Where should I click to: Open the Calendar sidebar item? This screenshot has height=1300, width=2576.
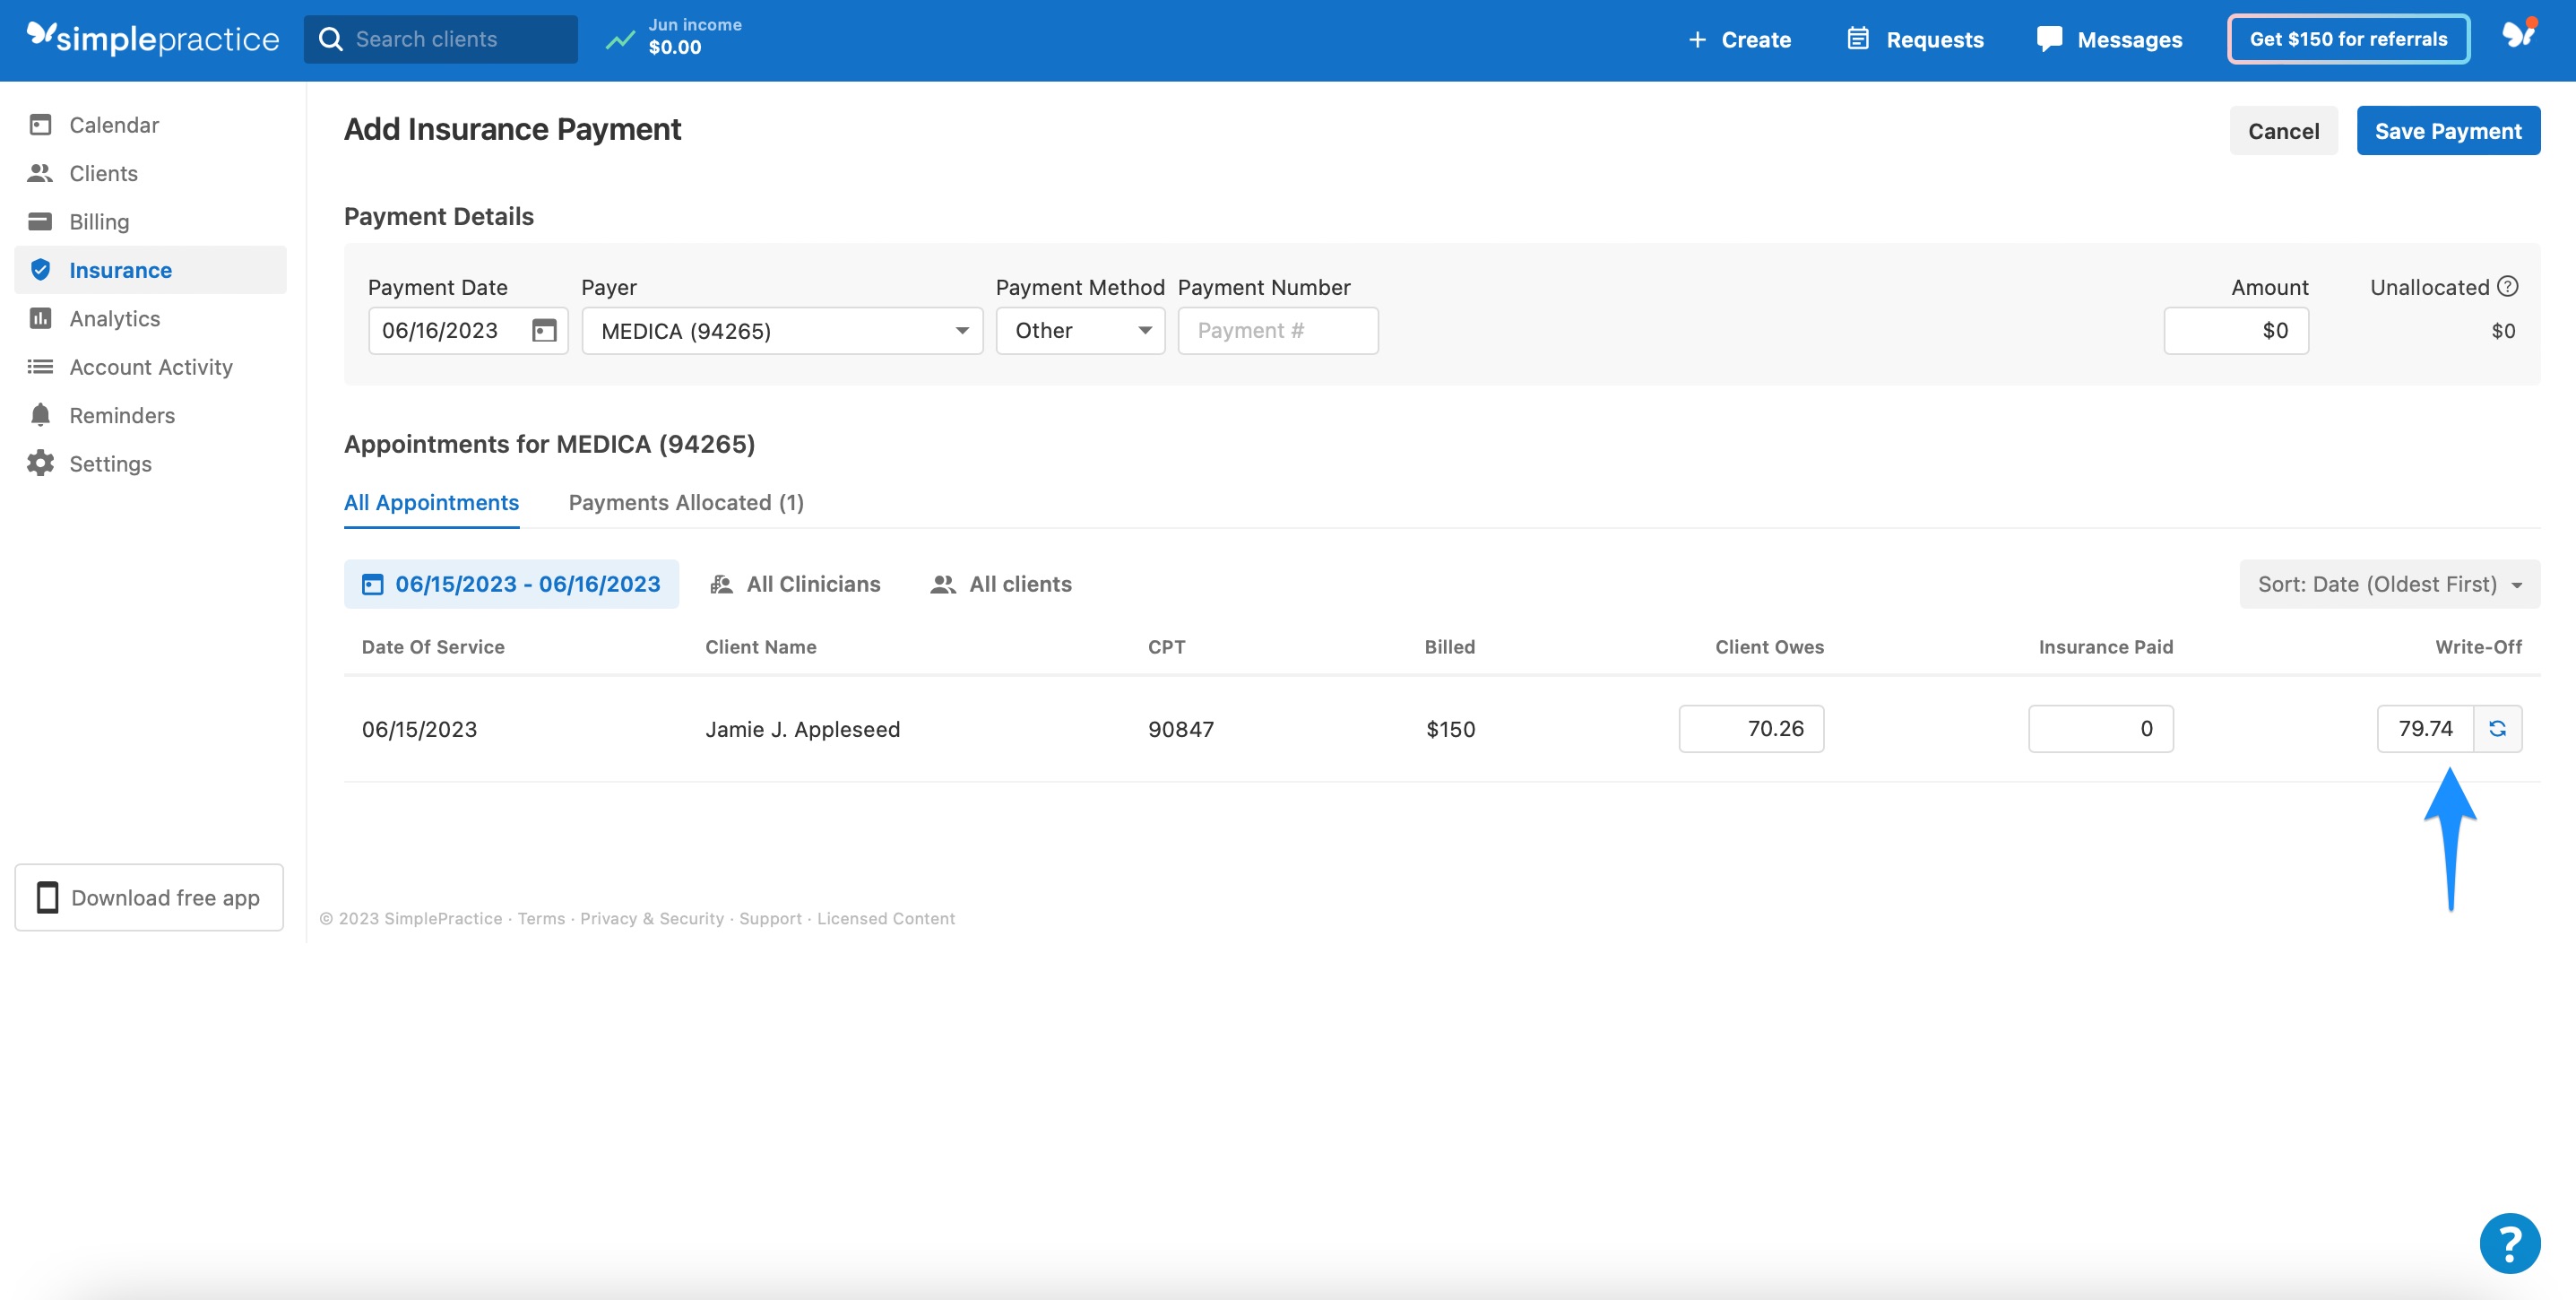click(x=150, y=125)
